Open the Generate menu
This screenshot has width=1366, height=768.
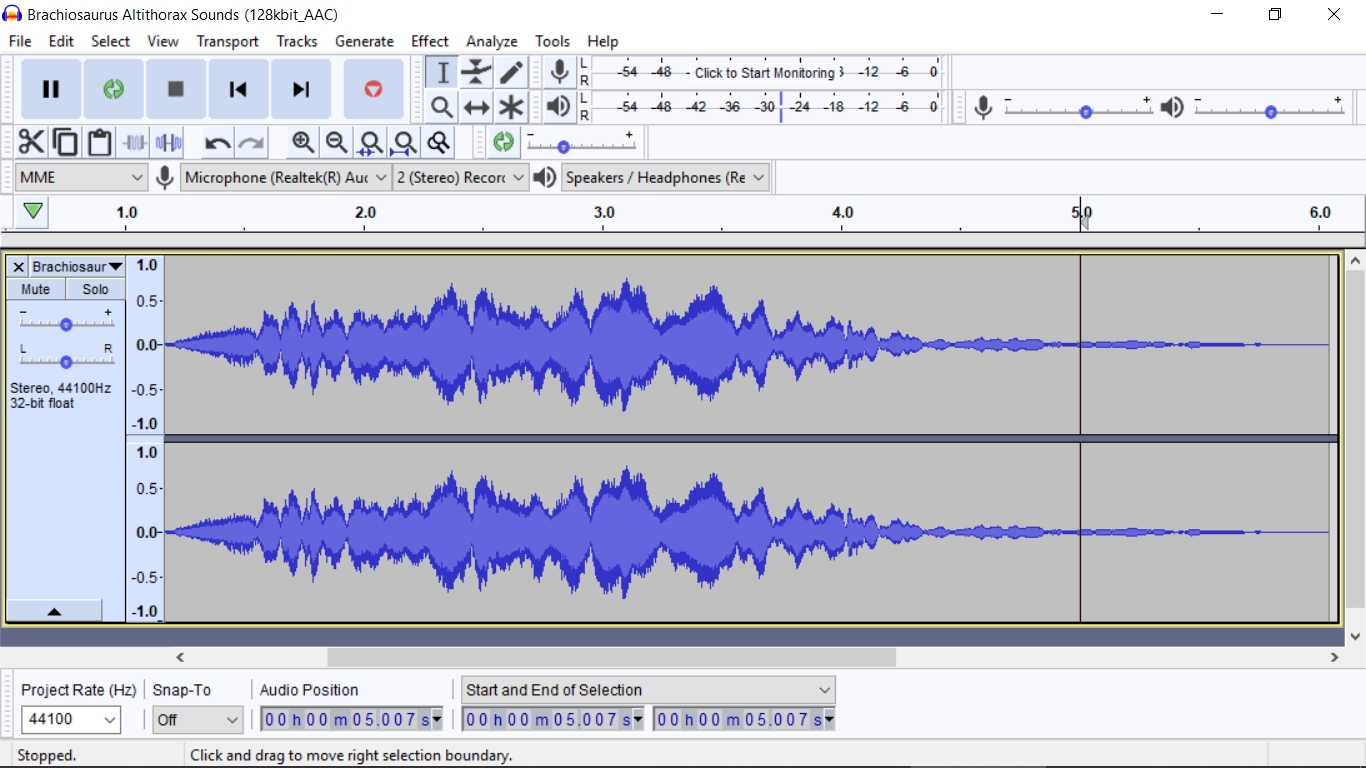point(364,41)
